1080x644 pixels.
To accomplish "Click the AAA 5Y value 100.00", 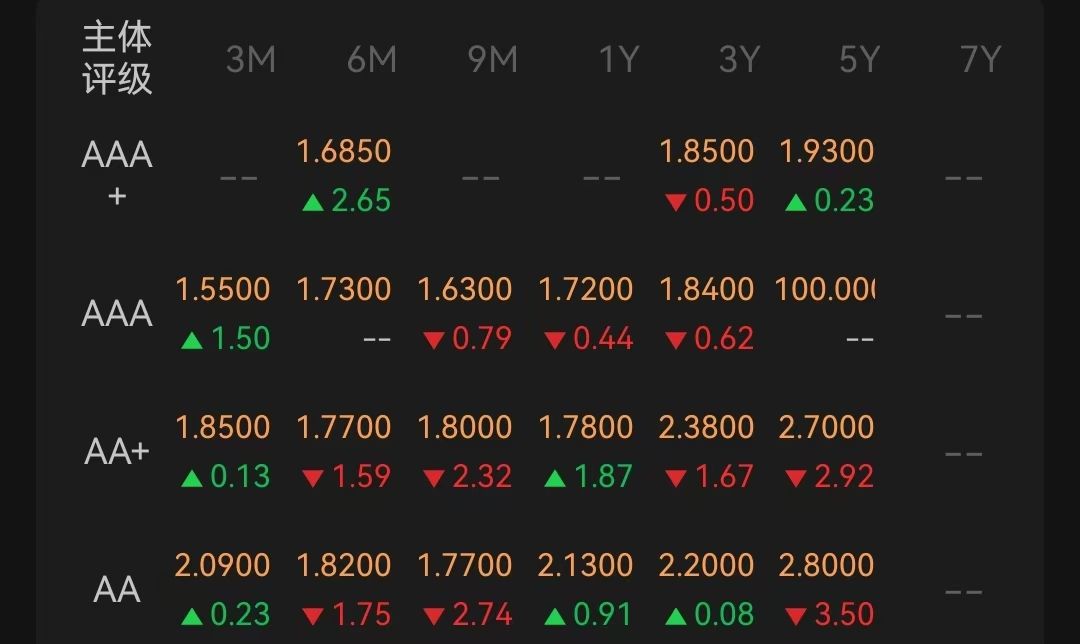I will [x=825, y=290].
